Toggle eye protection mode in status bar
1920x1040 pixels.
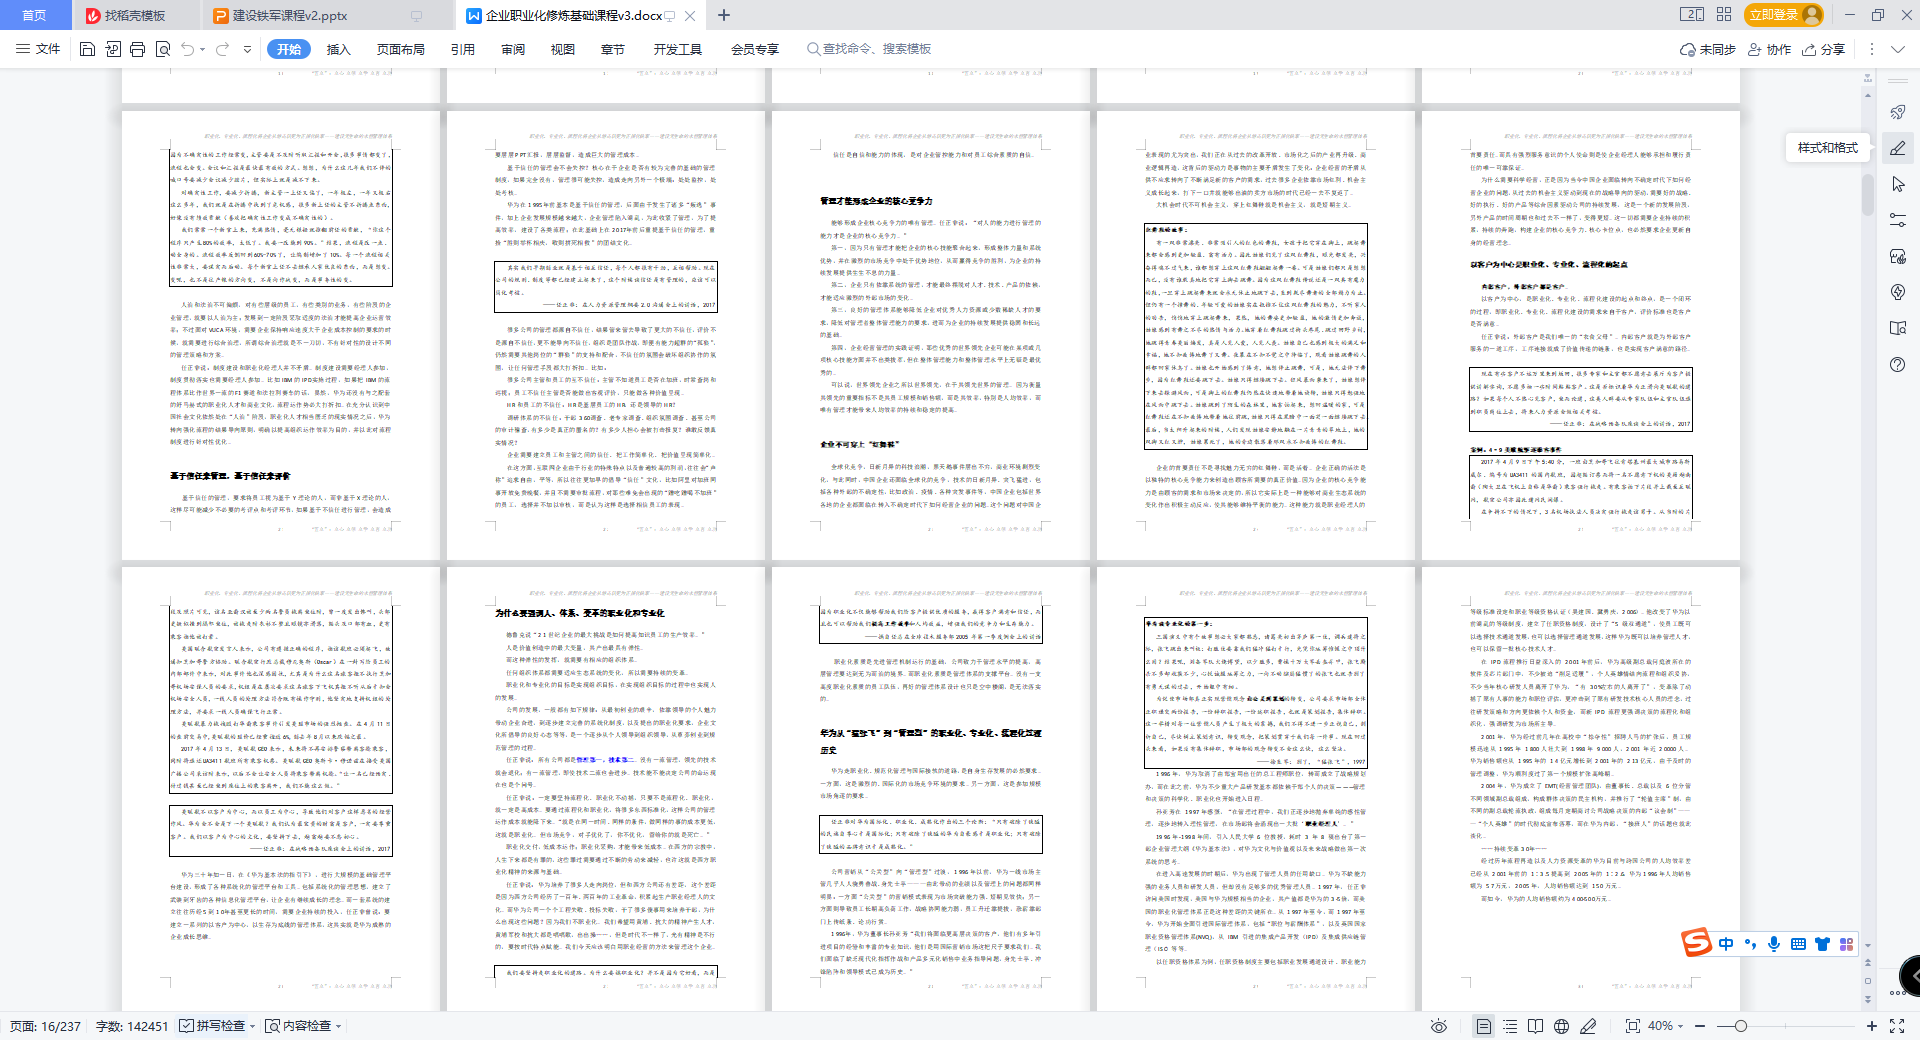(1439, 1026)
